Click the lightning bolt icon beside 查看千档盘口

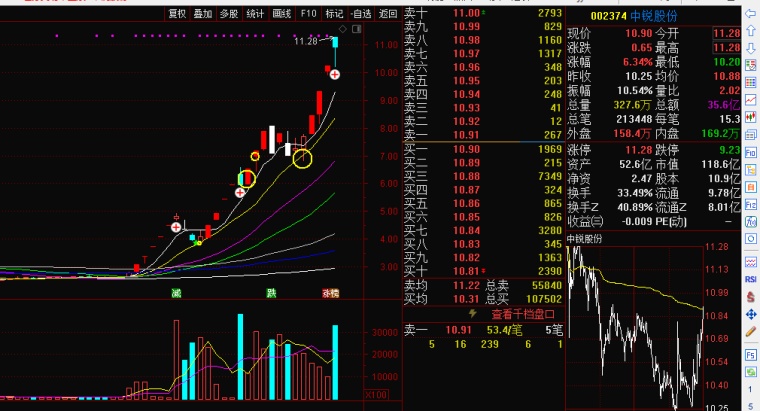coord(473,314)
